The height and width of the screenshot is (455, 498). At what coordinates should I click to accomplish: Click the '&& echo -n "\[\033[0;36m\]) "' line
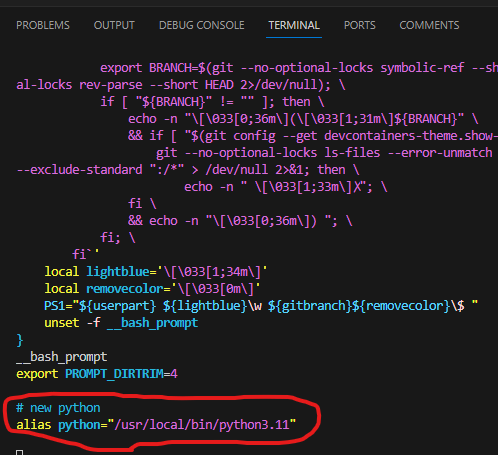pos(240,221)
